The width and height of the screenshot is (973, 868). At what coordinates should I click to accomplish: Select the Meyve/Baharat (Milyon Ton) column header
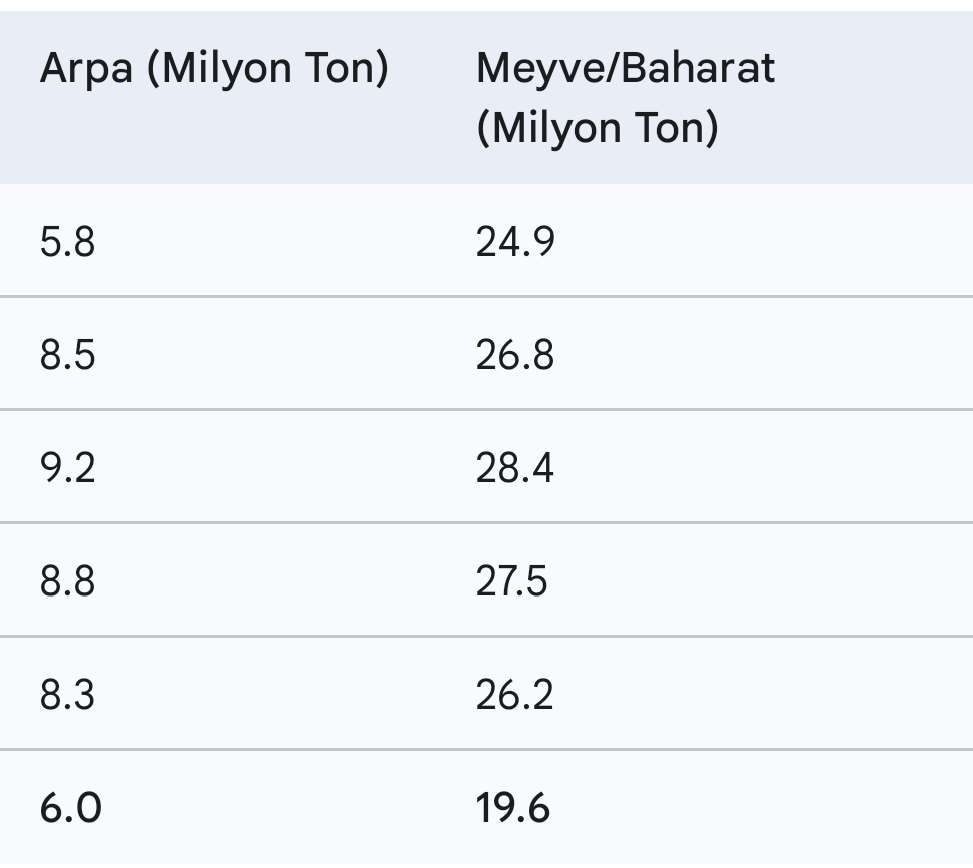[x=625, y=98]
